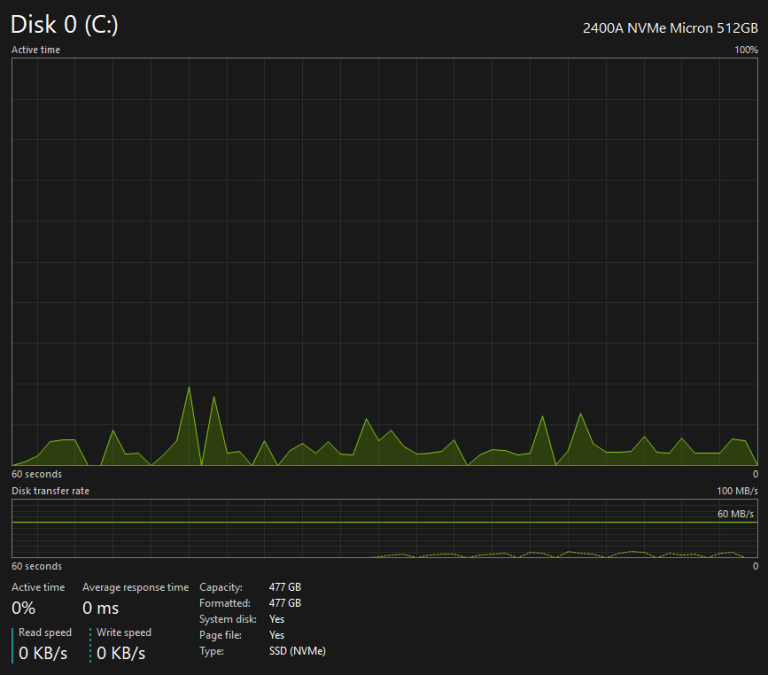The height and width of the screenshot is (675, 768).
Task: Click the "Disk transfer rate" graph label
Action: [x=50, y=491]
